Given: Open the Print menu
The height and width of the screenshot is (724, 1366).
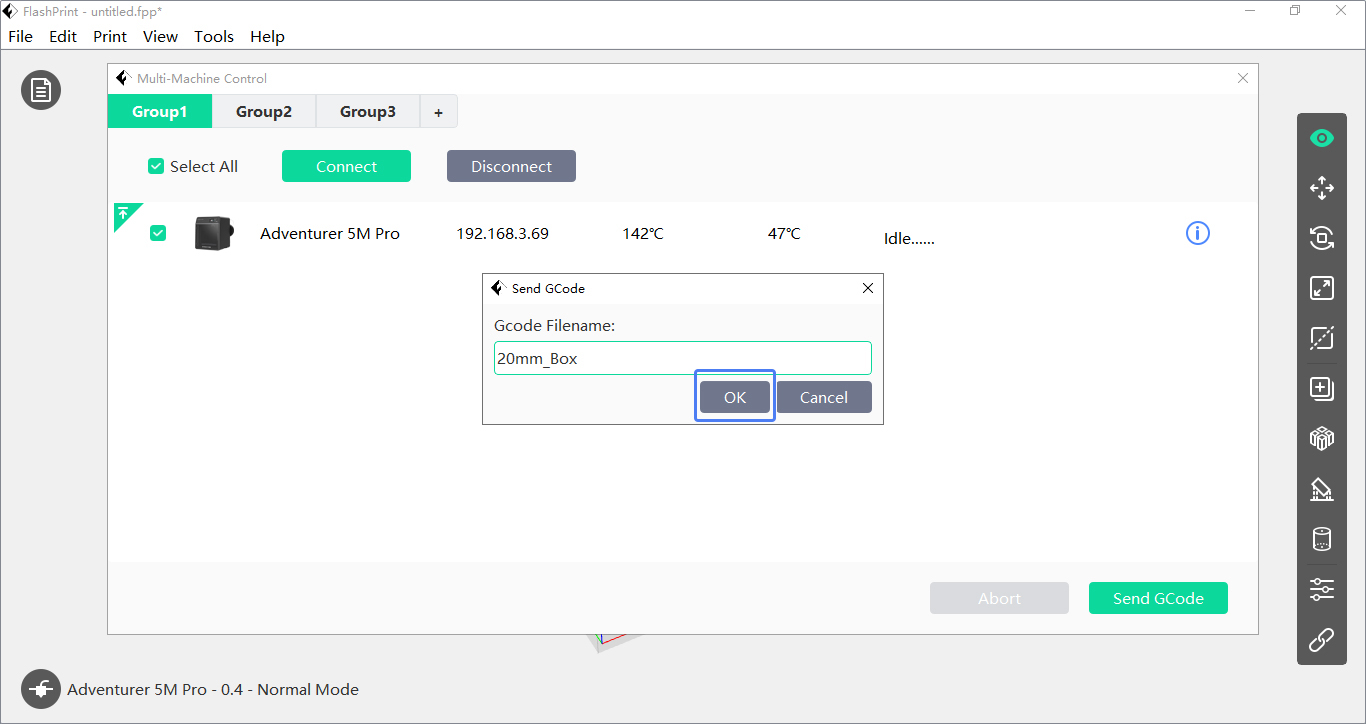Looking at the screenshot, I should point(110,36).
